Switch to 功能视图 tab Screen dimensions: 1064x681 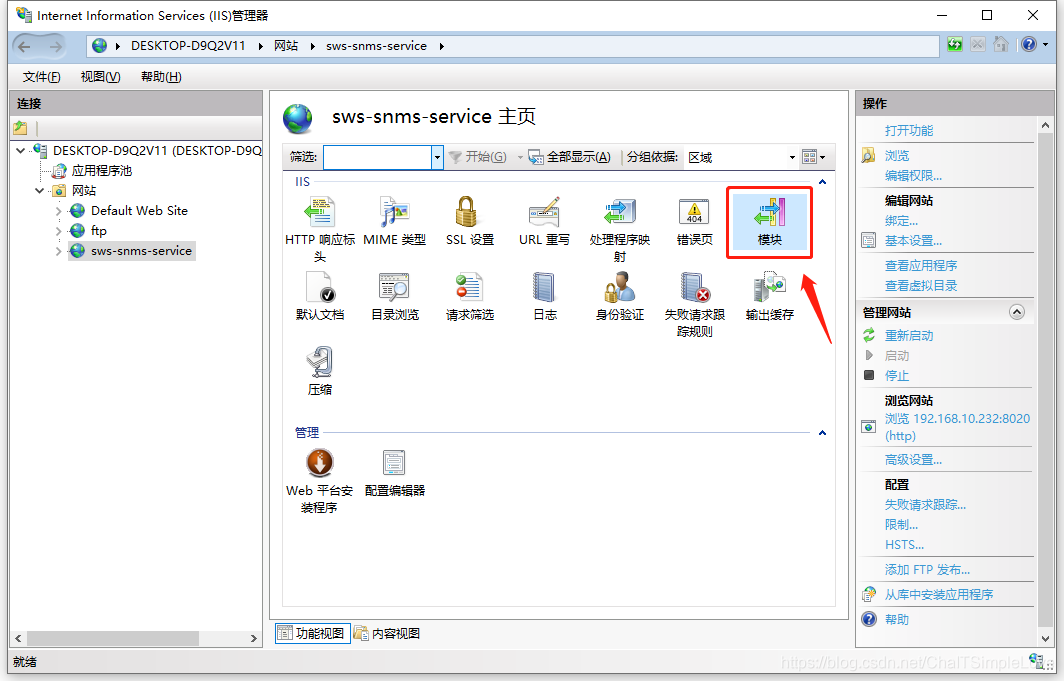[313, 634]
